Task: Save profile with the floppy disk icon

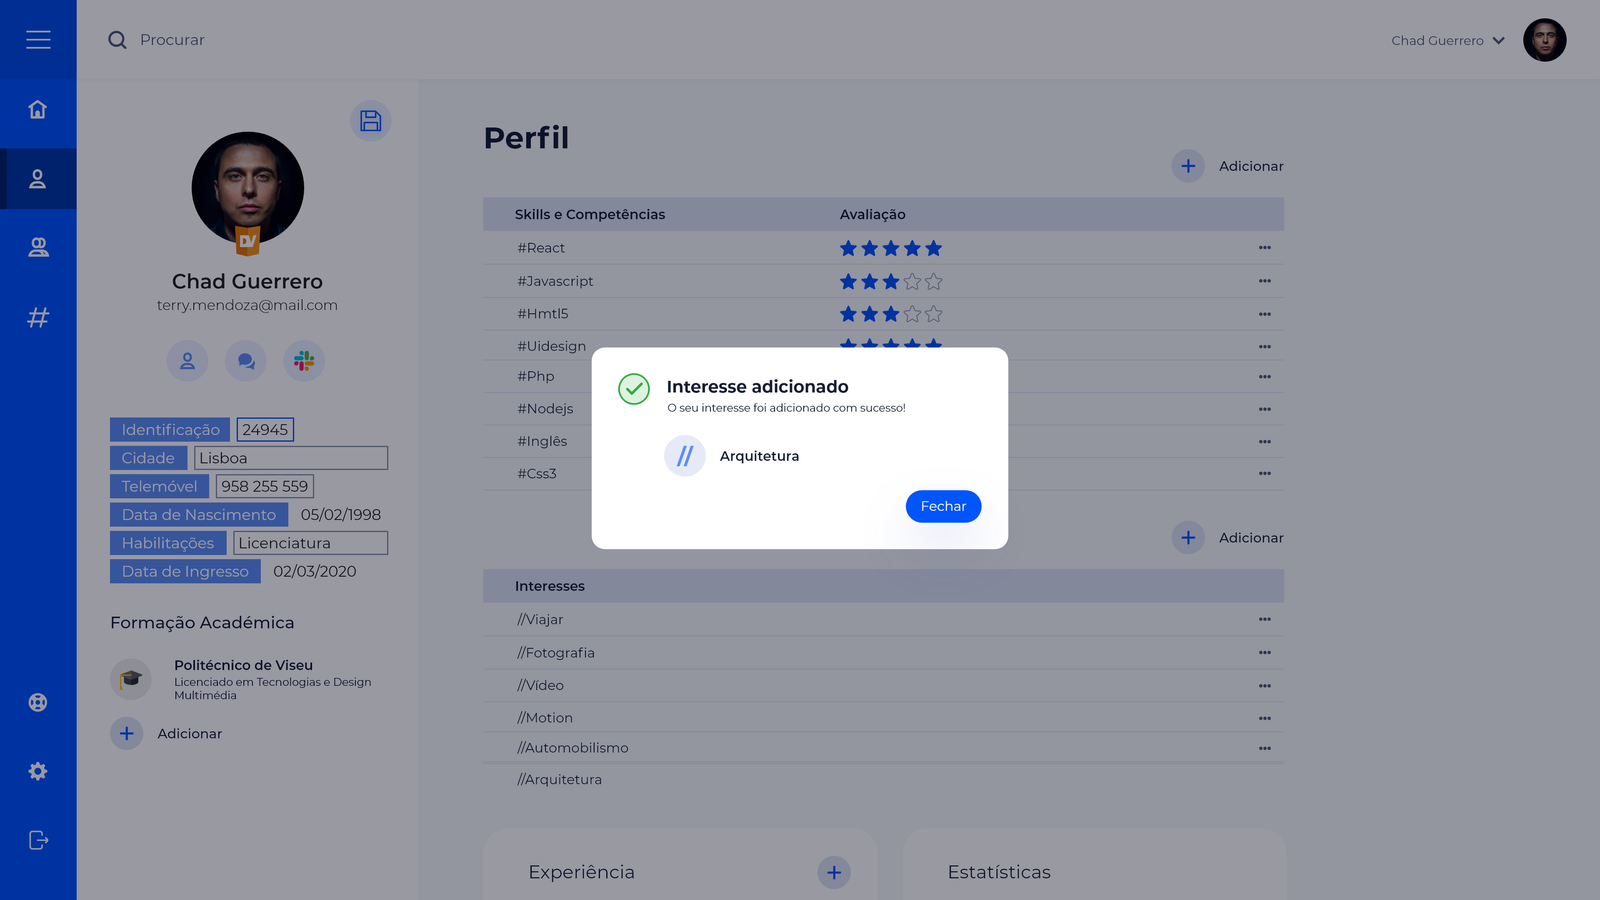Action: coord(371,121)
